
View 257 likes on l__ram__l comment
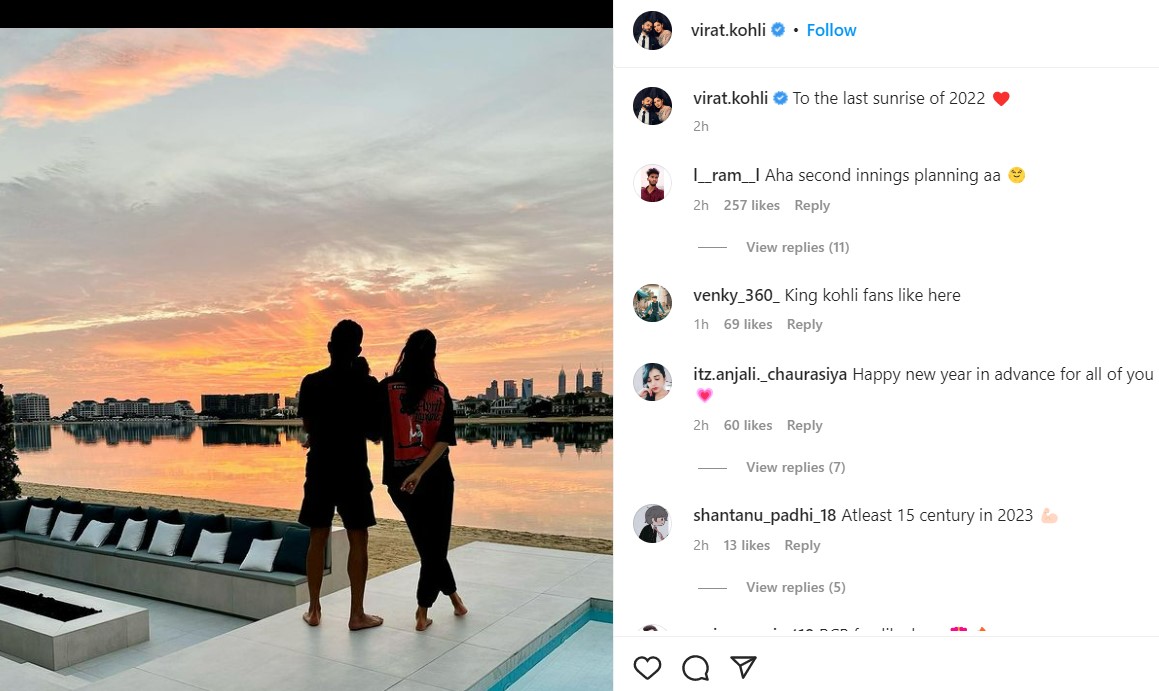751,205
